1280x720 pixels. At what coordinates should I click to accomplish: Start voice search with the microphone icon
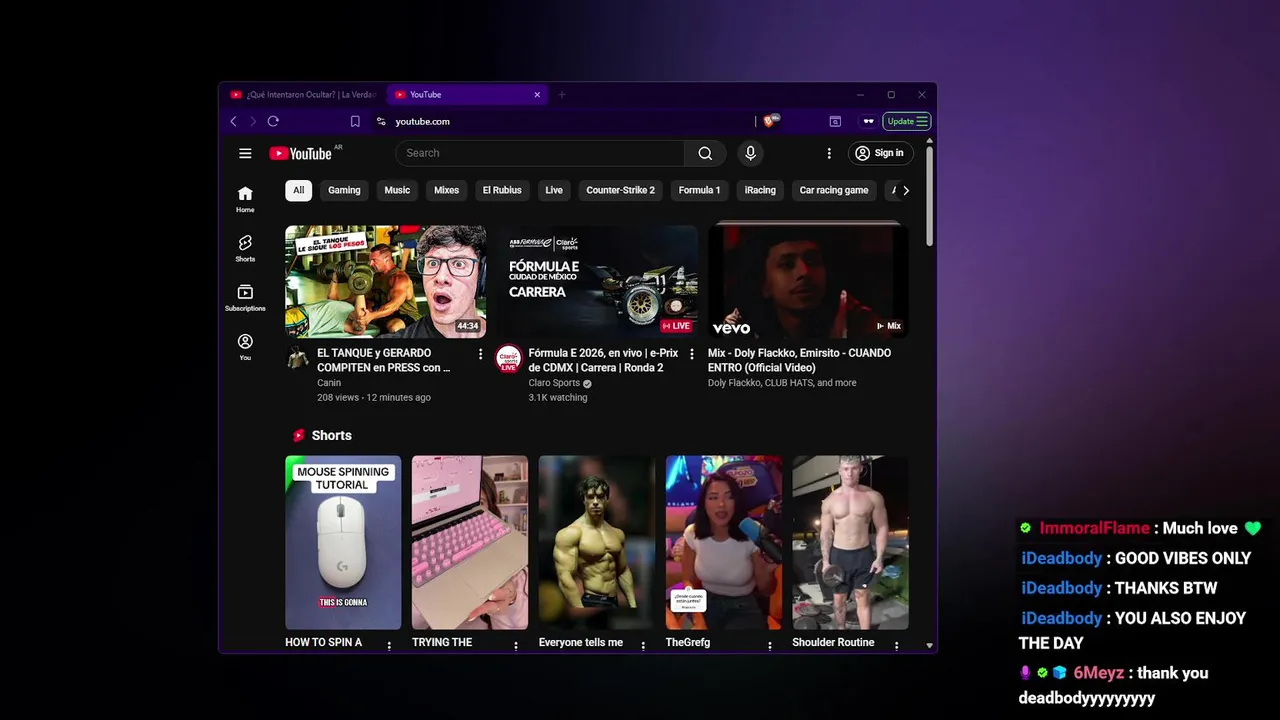(x=750, y=153)
